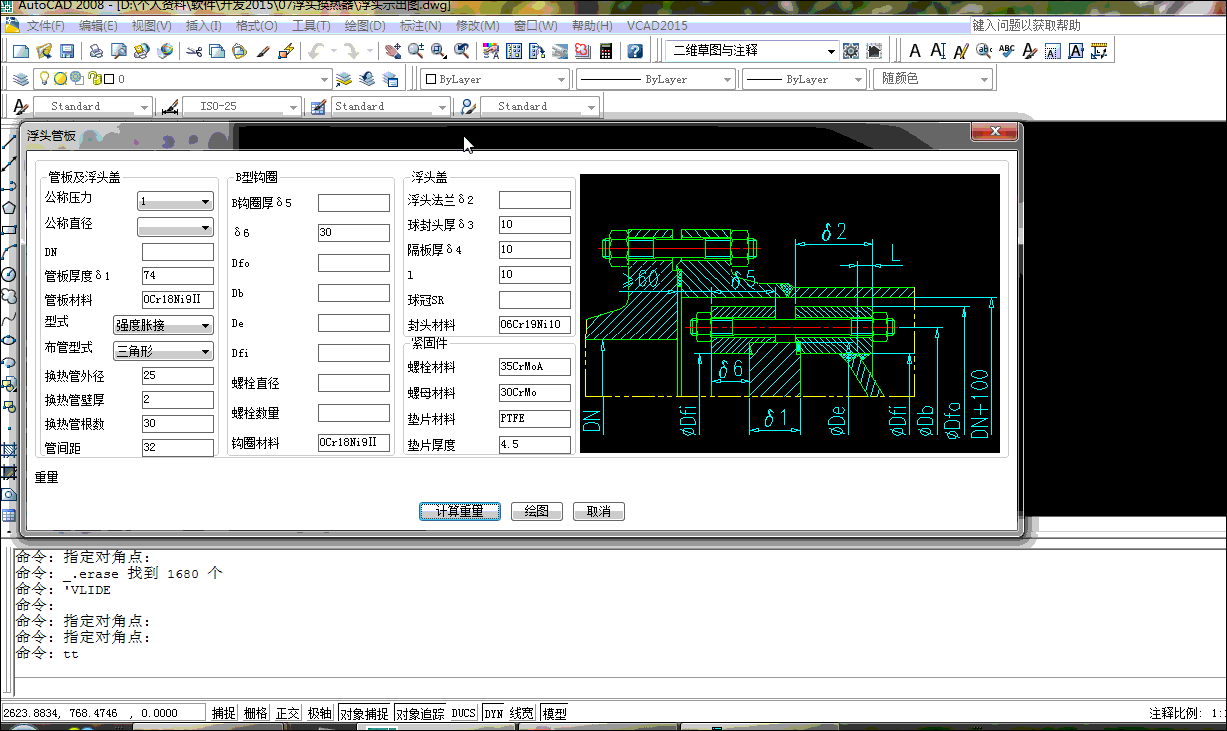Click the 取消 button in the dialog

[598, 511]
